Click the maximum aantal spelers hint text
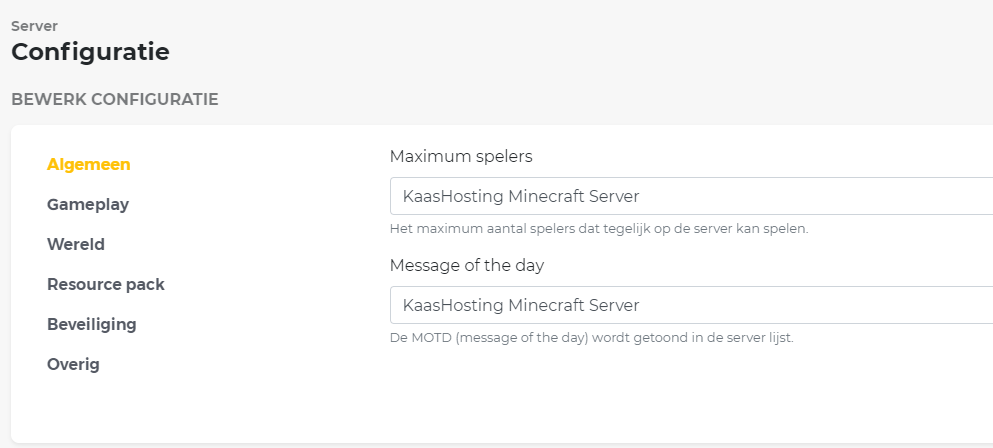This screenshot has height=448, width=993. tap(598, 228)
